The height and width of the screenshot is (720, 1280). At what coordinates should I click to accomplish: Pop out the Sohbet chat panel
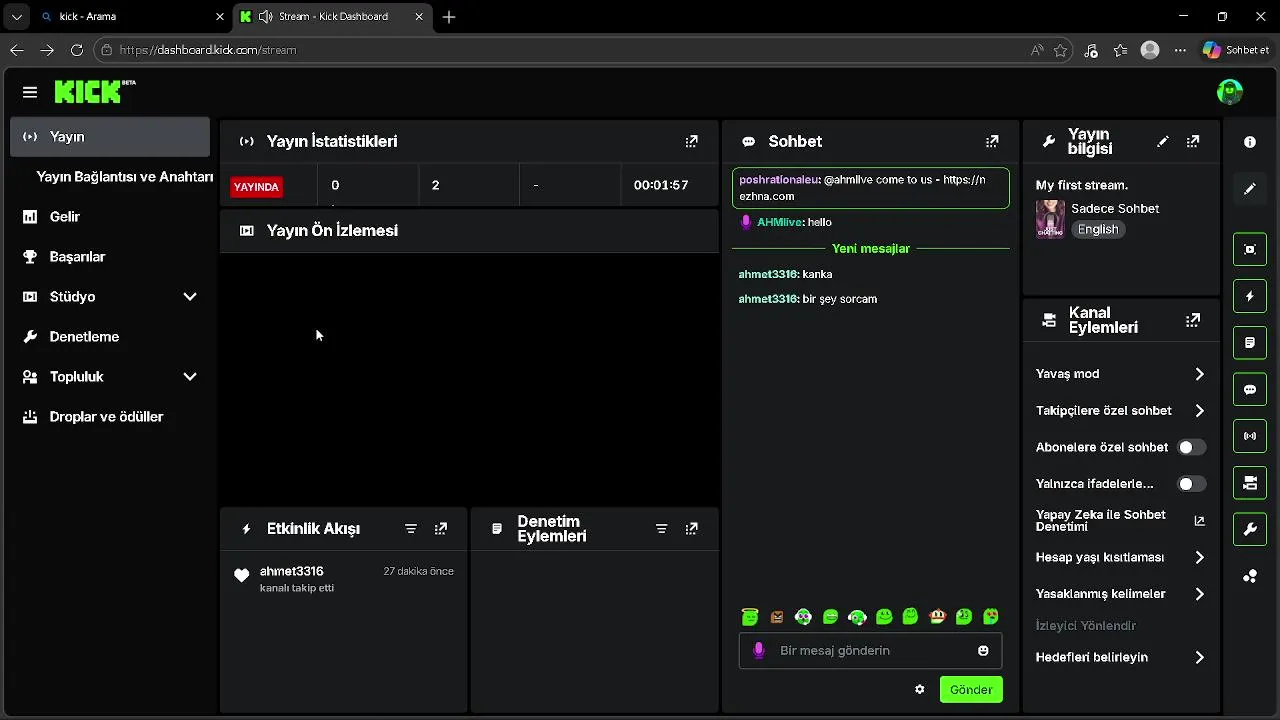point(992,141)
